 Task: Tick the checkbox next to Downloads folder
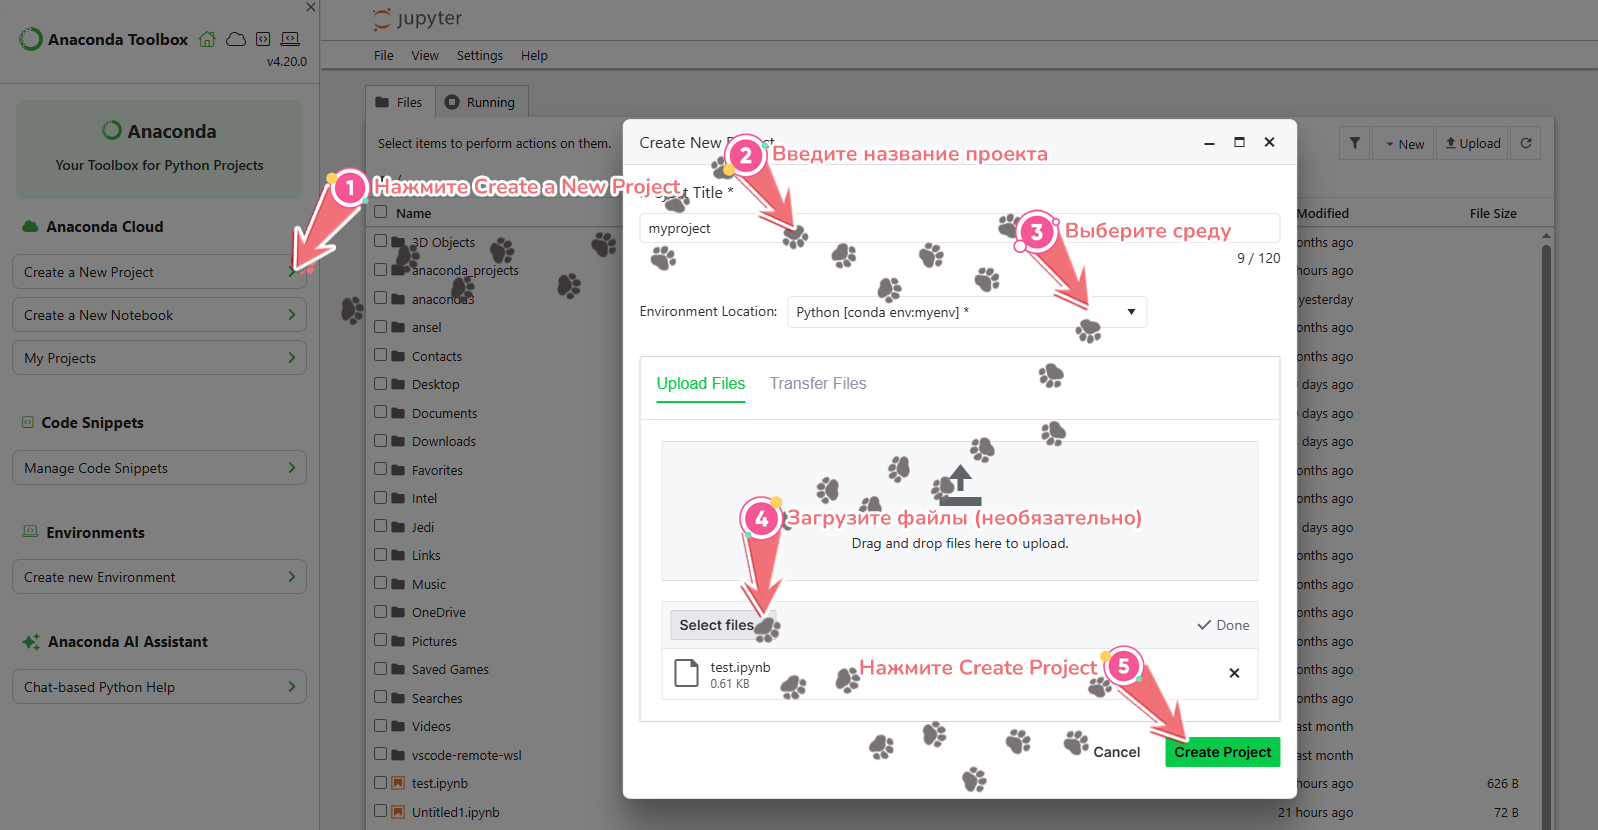(381, 440)
